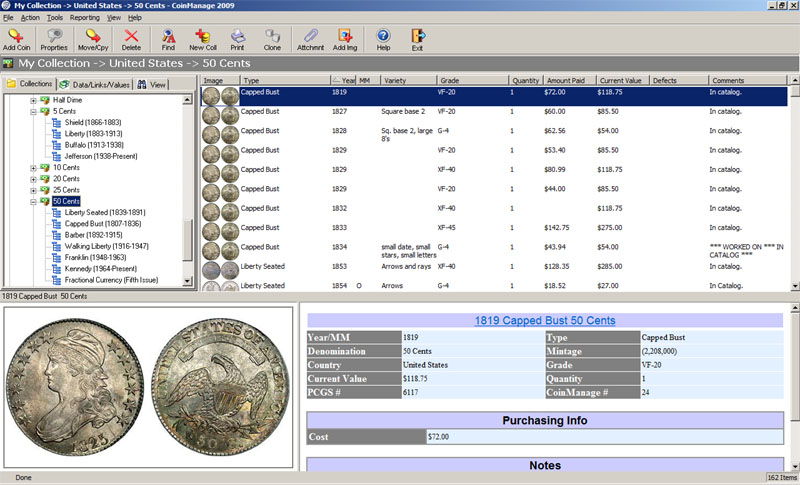
Task: Click the 1828 row coin thumbnail
Action: pos(220,135)
